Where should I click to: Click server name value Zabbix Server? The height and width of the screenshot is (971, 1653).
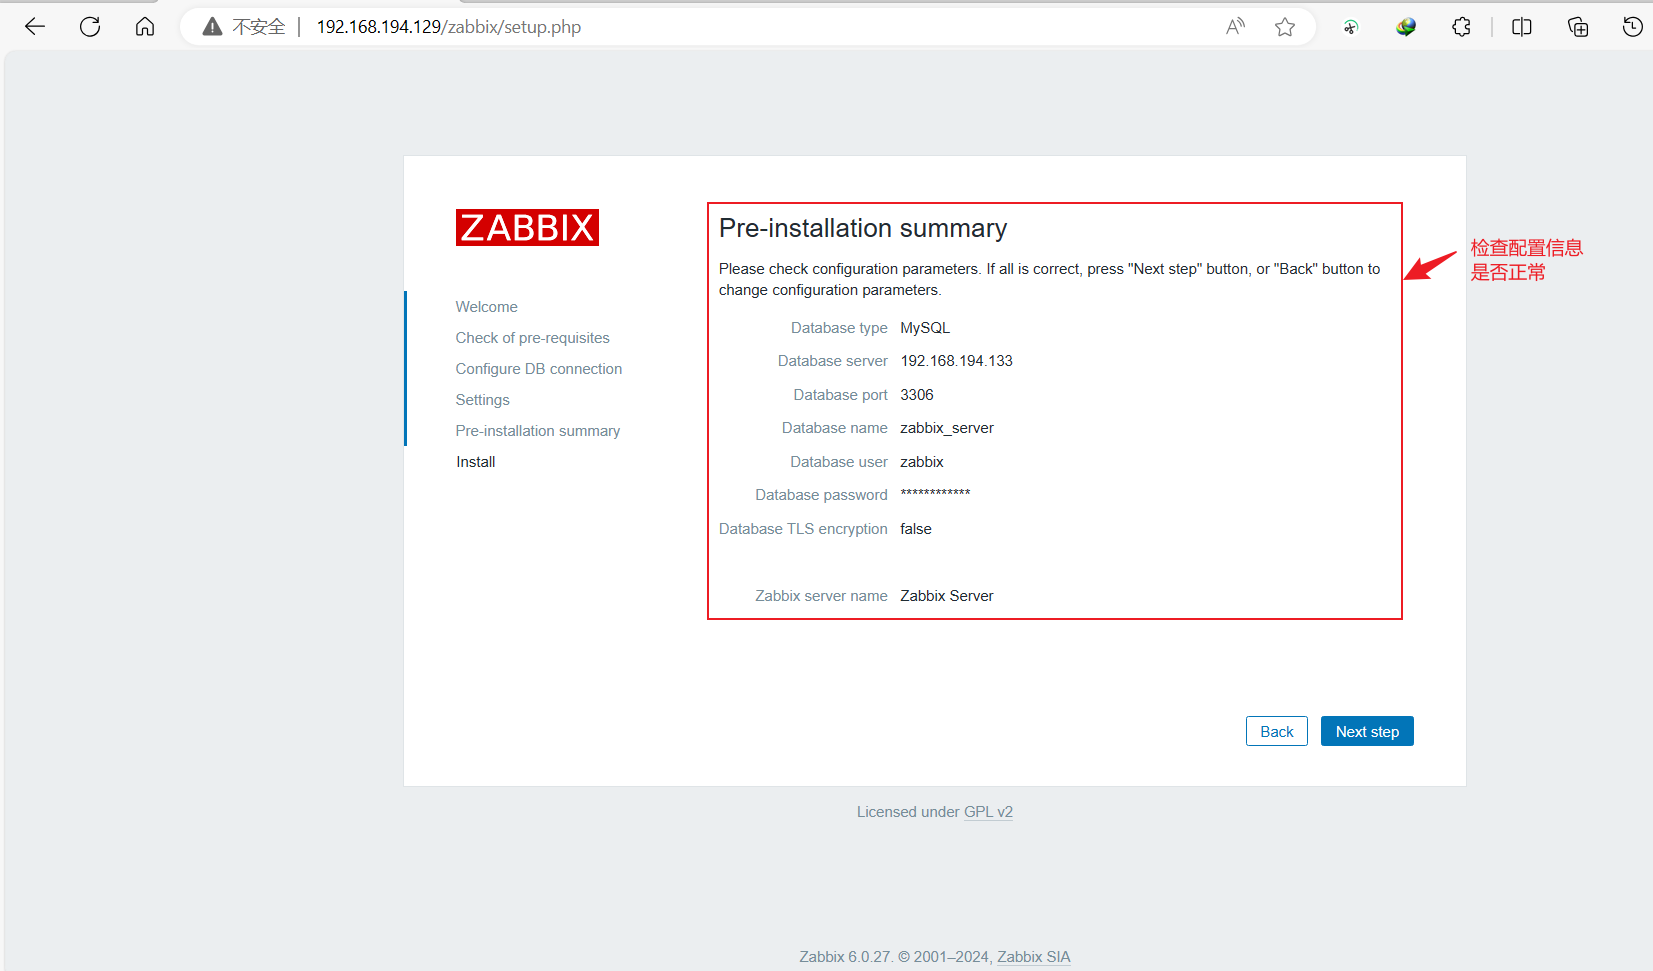click(x=947, y=596)
